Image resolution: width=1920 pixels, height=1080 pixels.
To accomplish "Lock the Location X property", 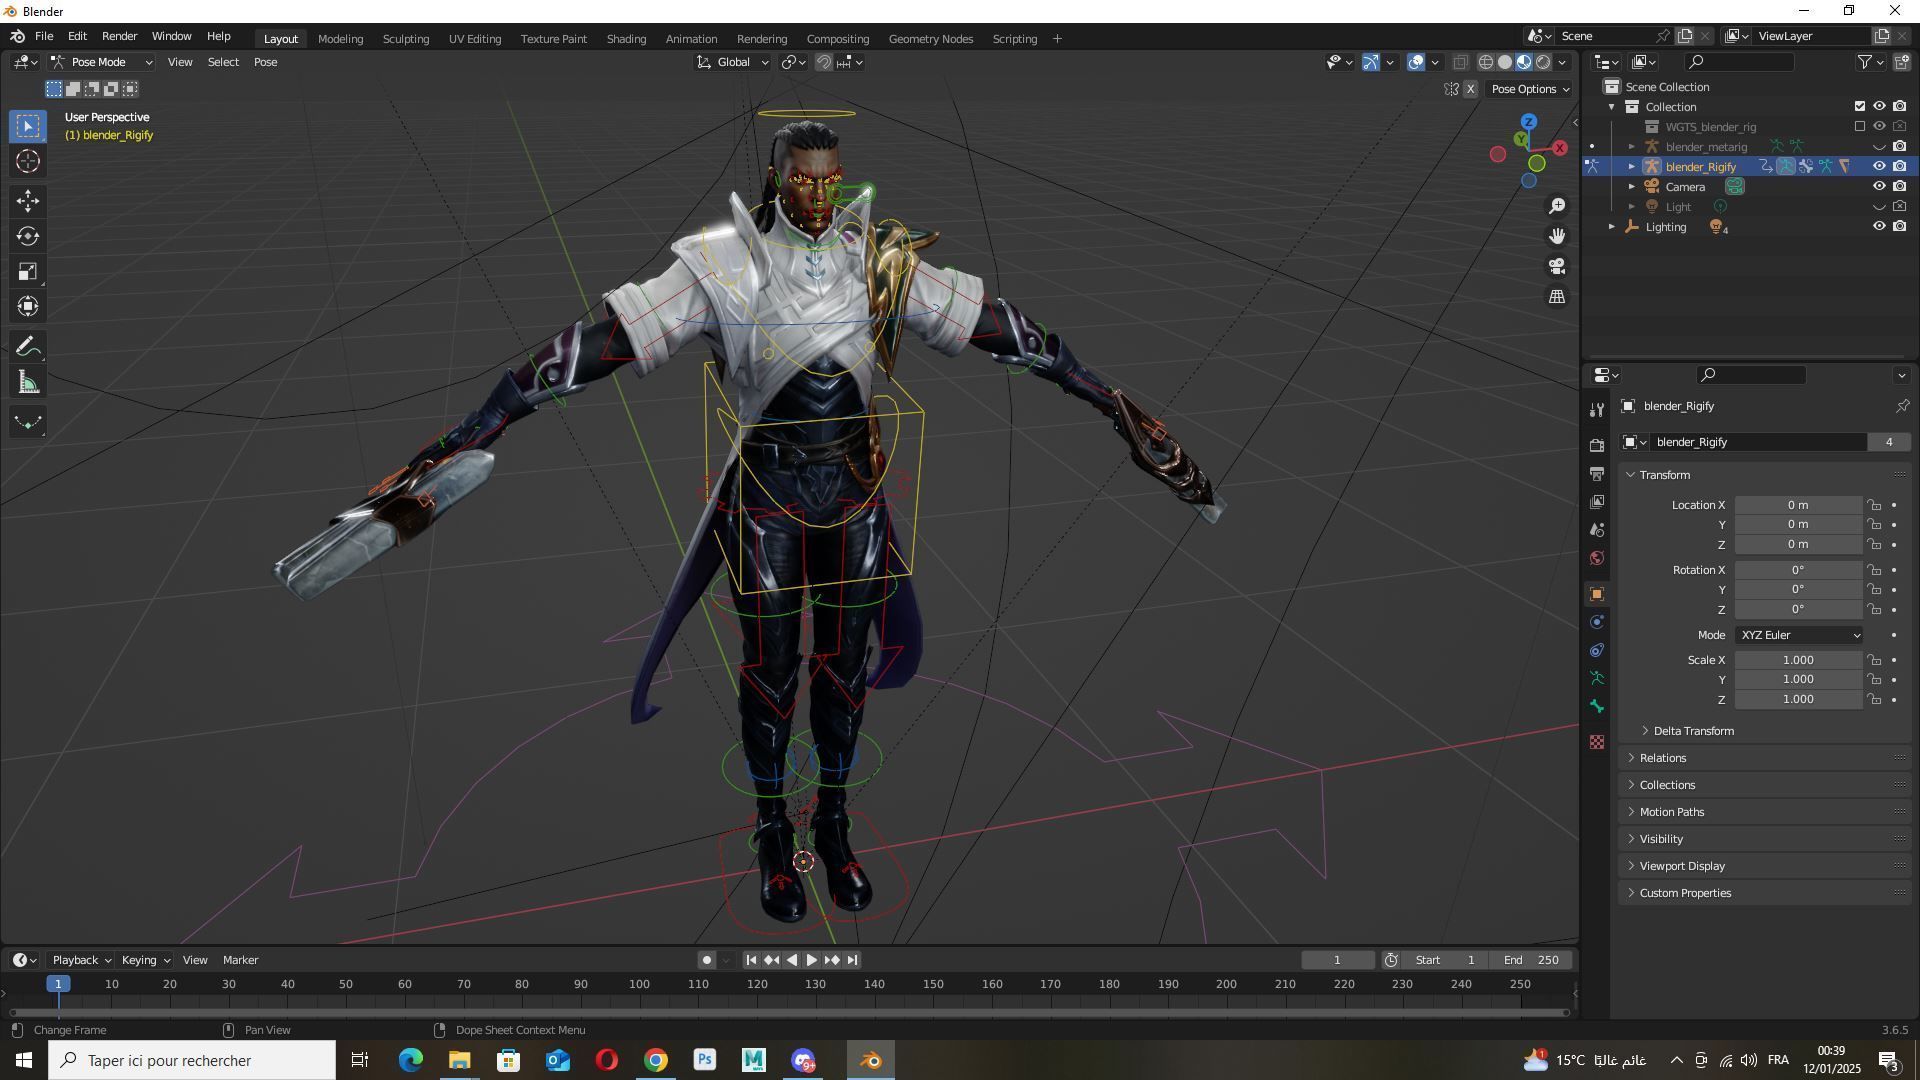I will pyautogui.click(x=1874, y=505).
